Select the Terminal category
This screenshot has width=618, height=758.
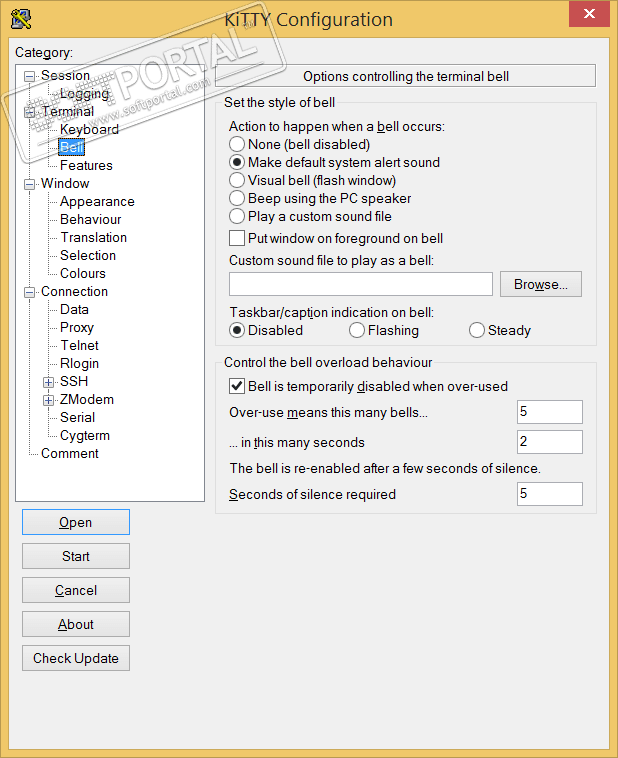pos(67,111)
